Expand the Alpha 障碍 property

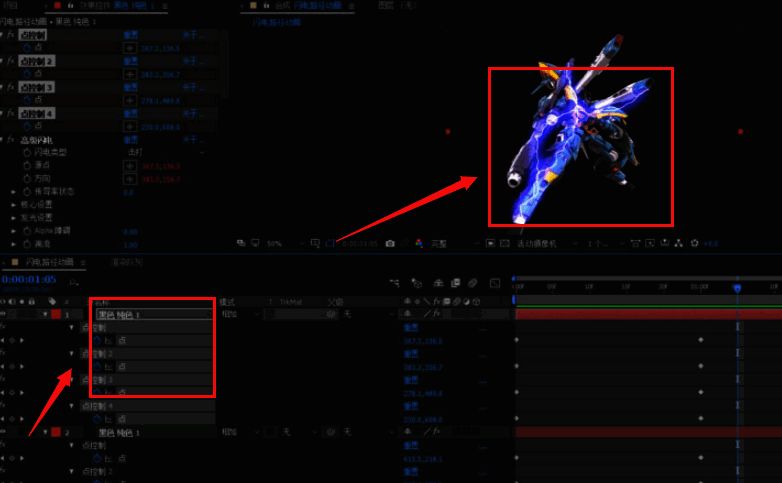coord(13,231)
